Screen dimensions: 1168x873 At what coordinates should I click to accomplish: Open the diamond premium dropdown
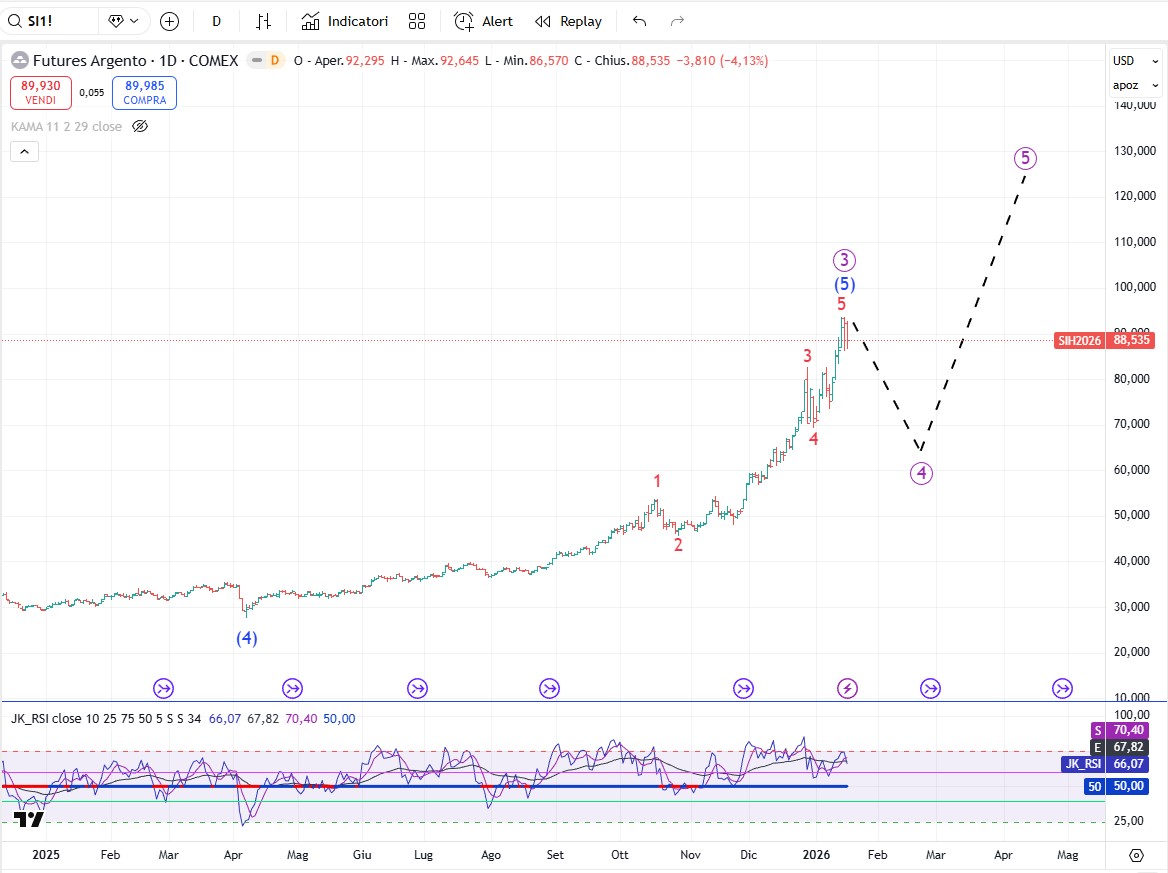click(x=124, y=21)
